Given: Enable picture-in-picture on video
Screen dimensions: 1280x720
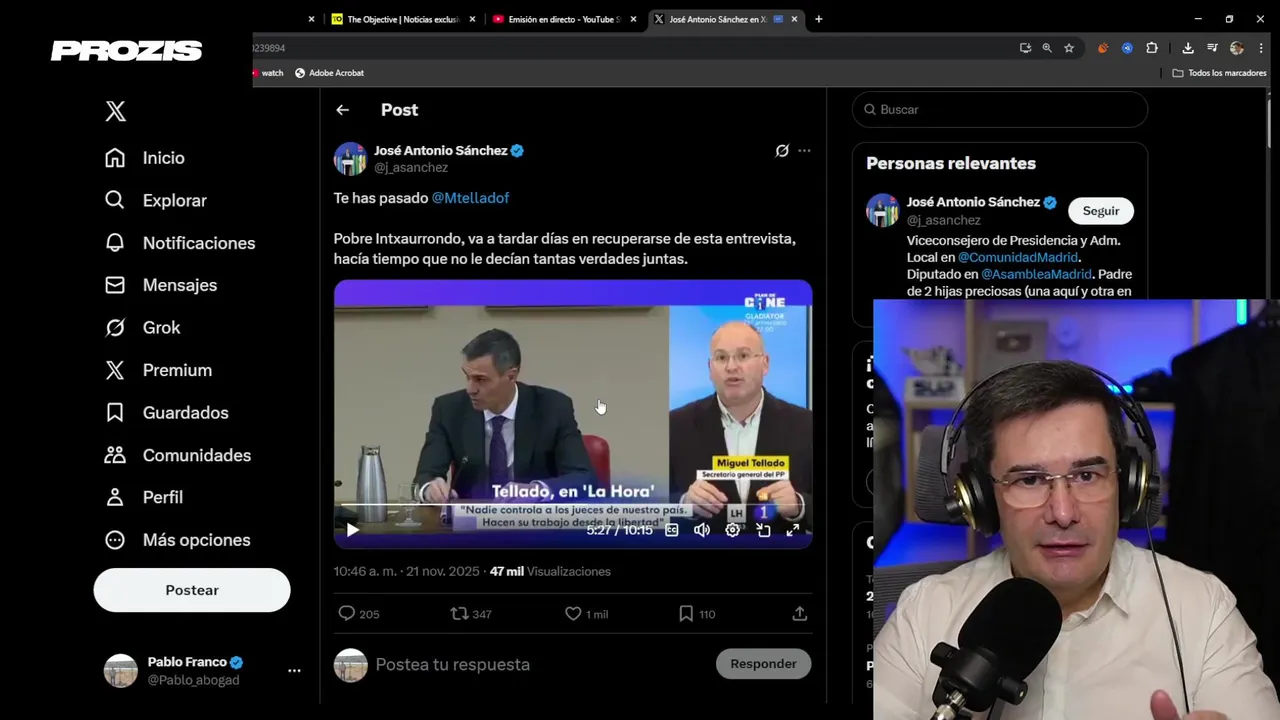Looking at the screenshot, I should [763, 530].
